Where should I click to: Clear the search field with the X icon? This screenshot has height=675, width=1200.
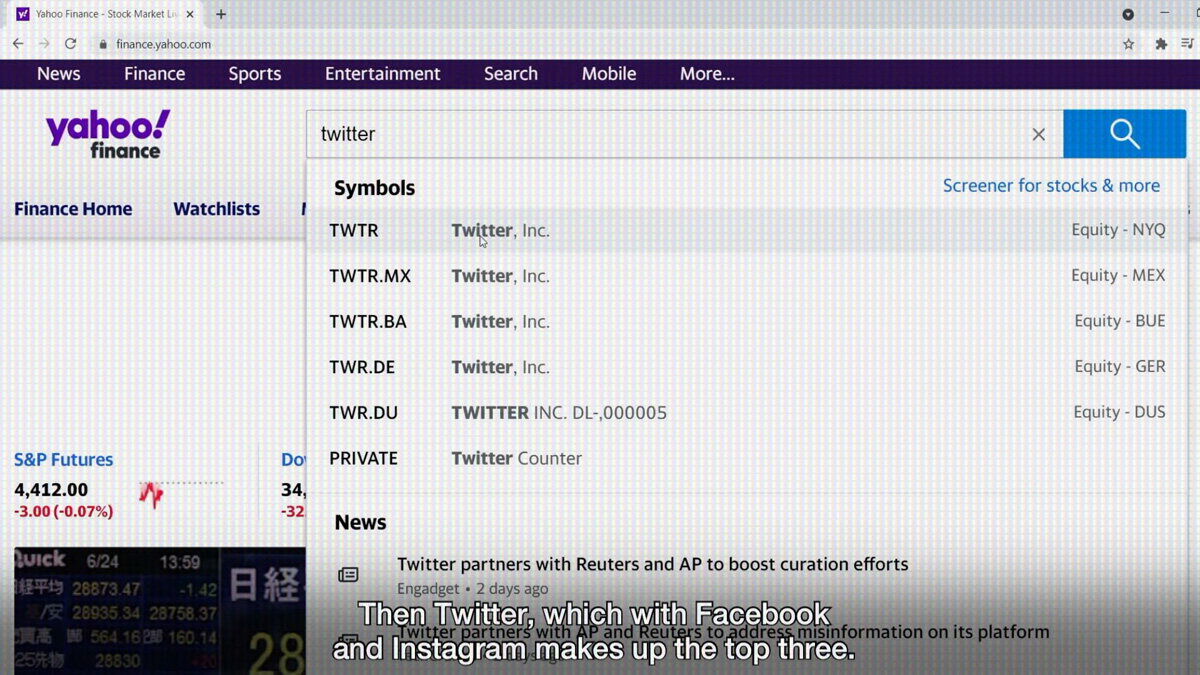point(1038,134)
